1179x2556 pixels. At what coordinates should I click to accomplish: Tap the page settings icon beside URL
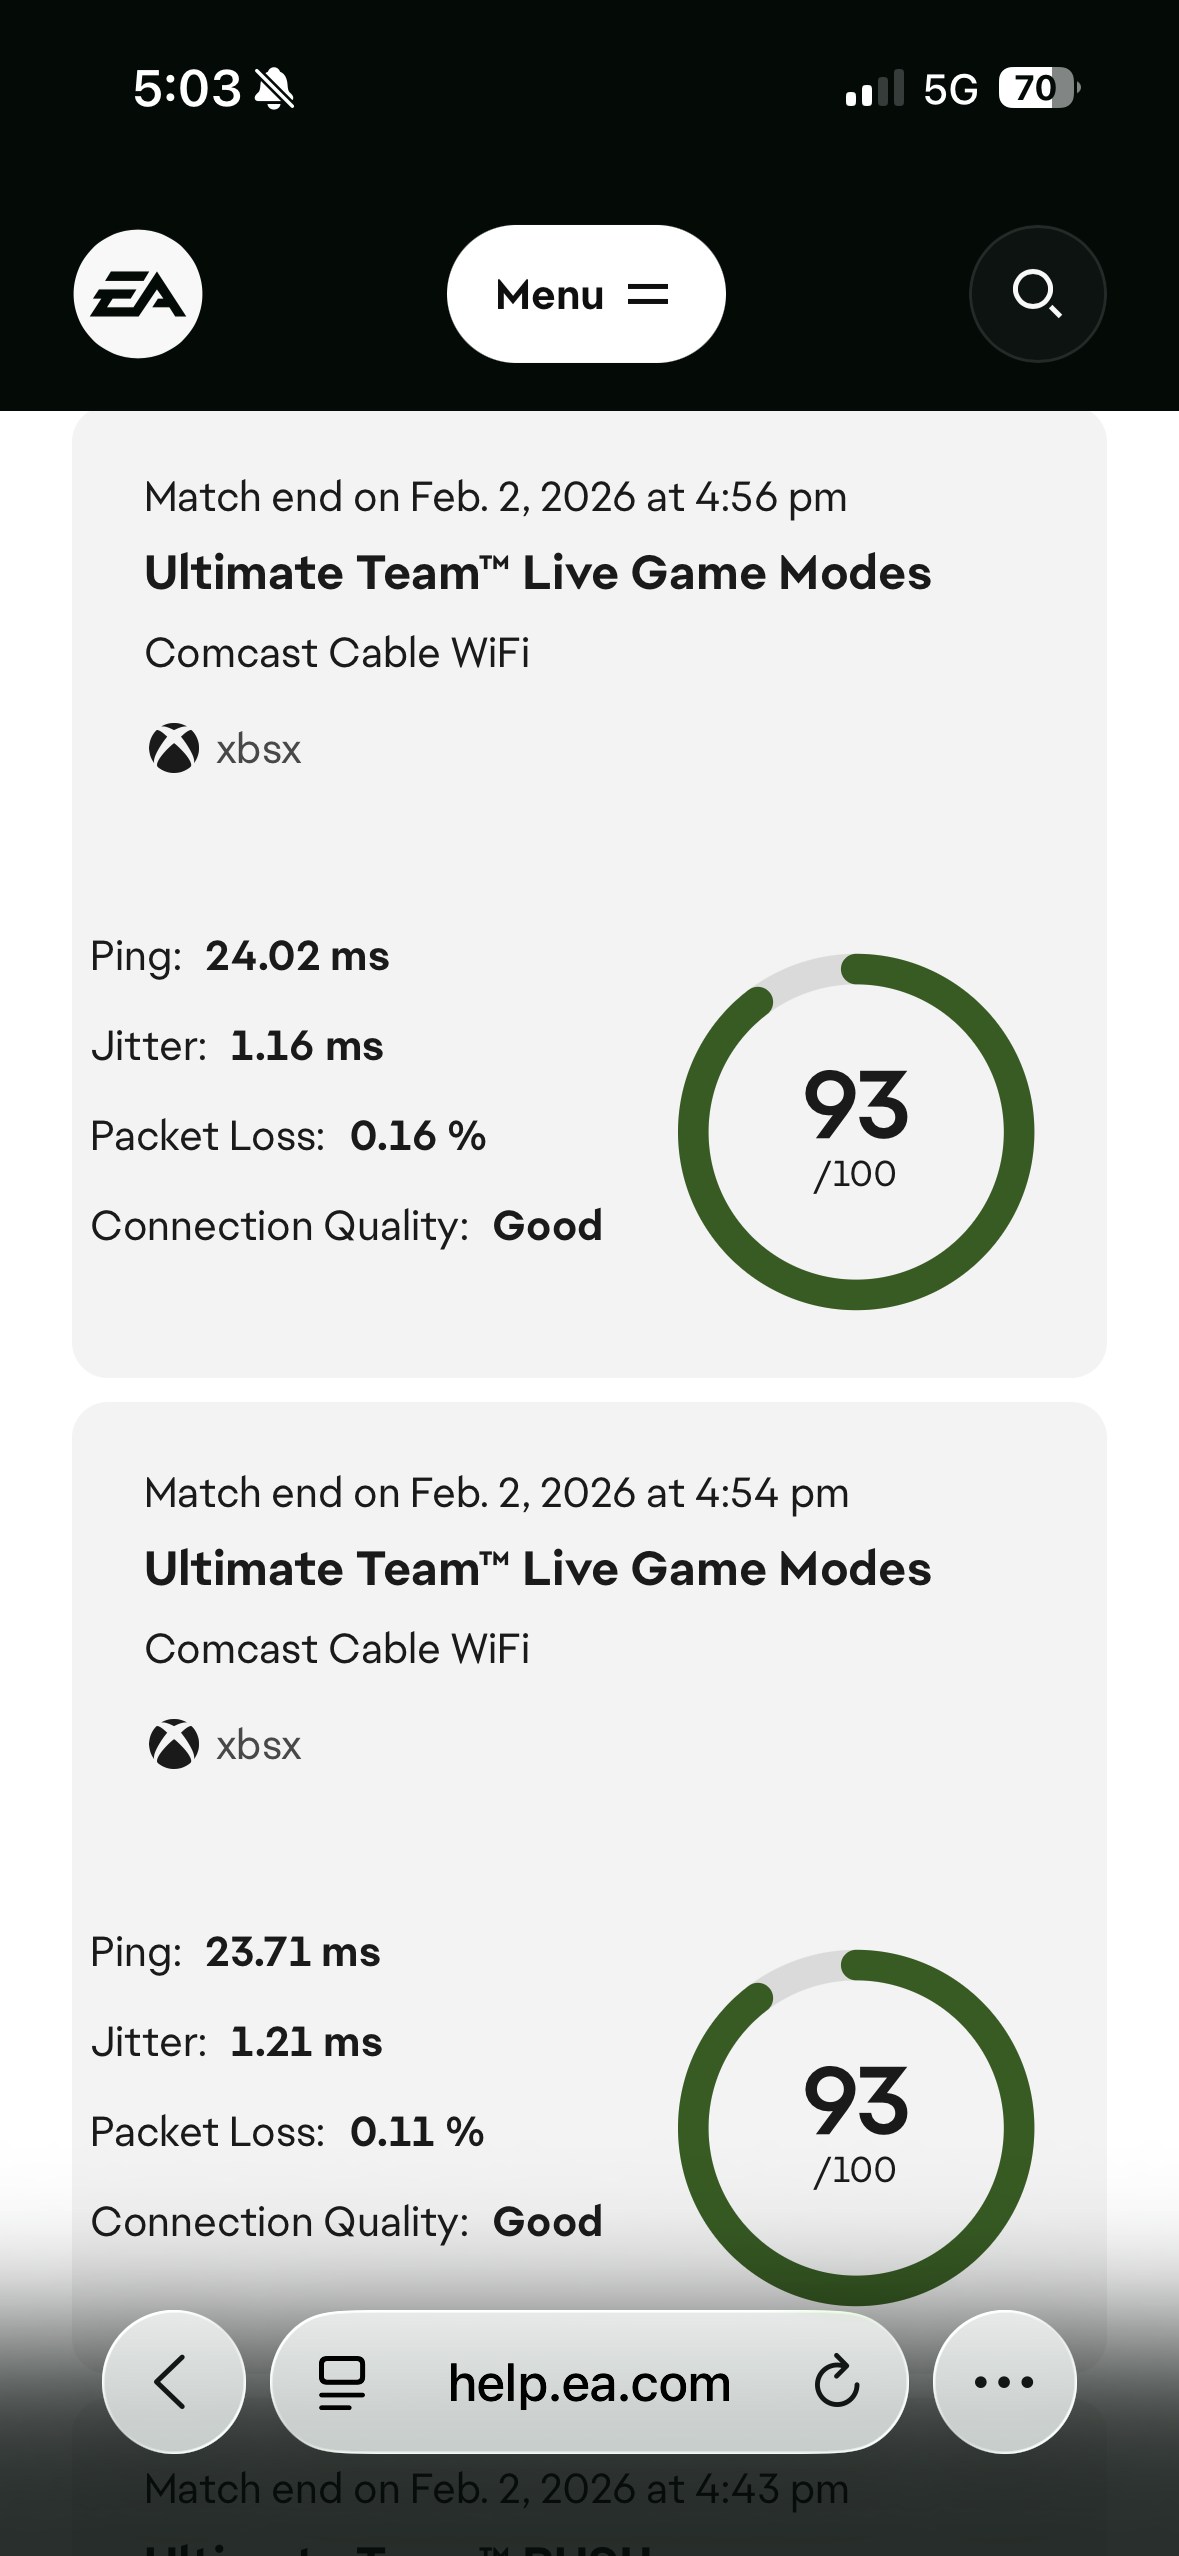pos(342,2382)
